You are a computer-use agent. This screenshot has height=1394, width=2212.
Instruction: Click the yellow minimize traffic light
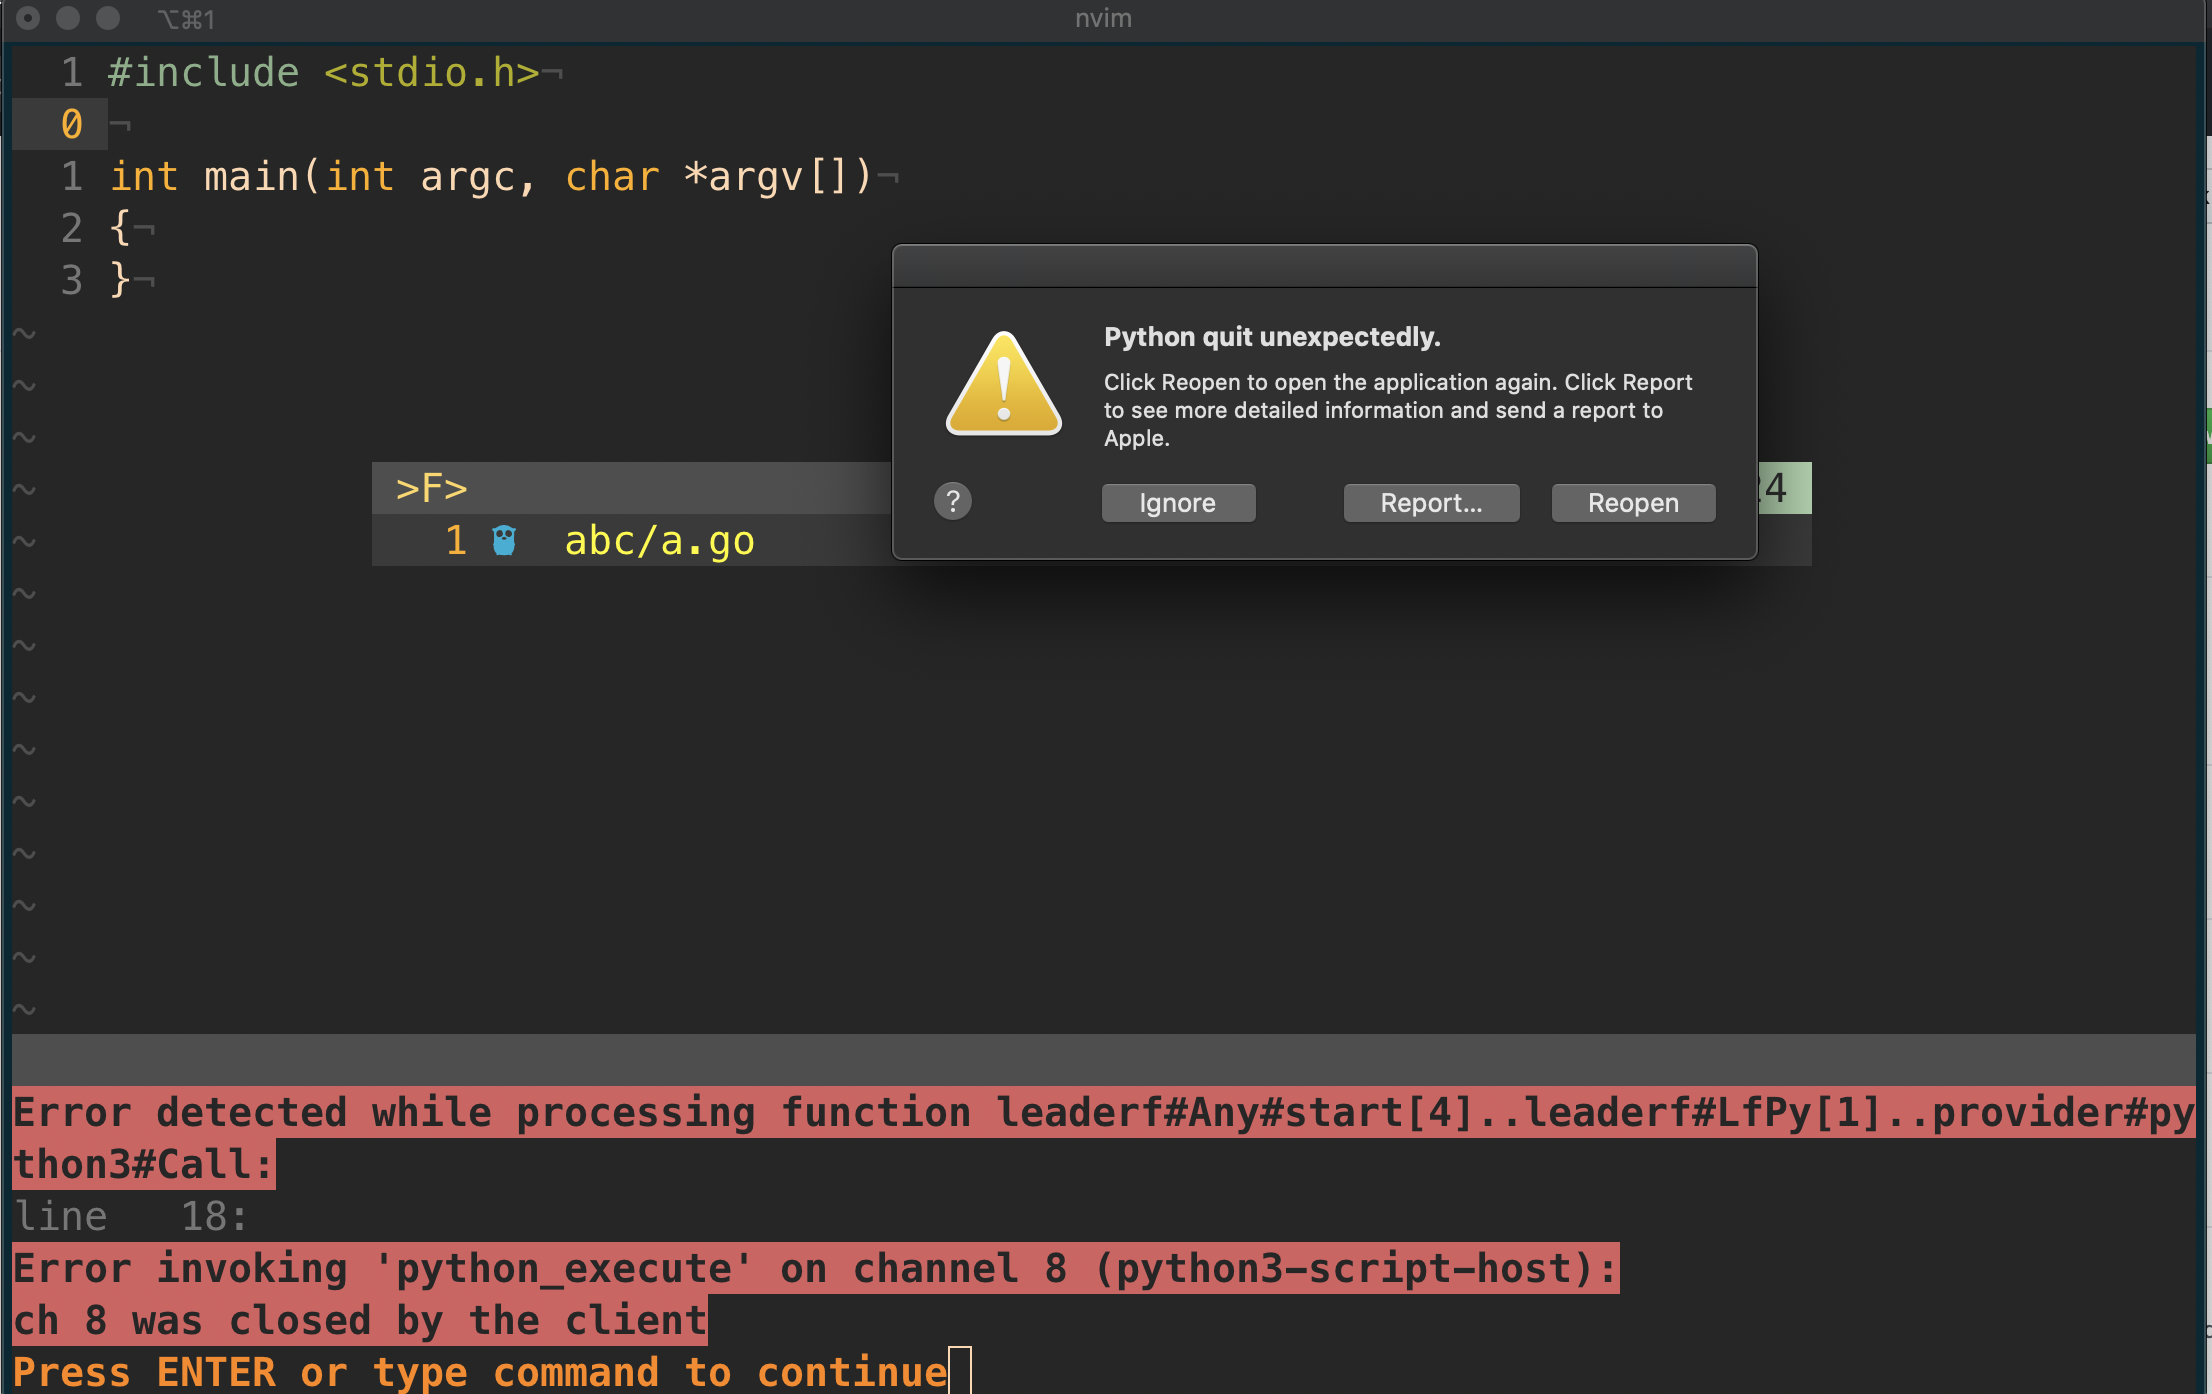tap(67, 17)
